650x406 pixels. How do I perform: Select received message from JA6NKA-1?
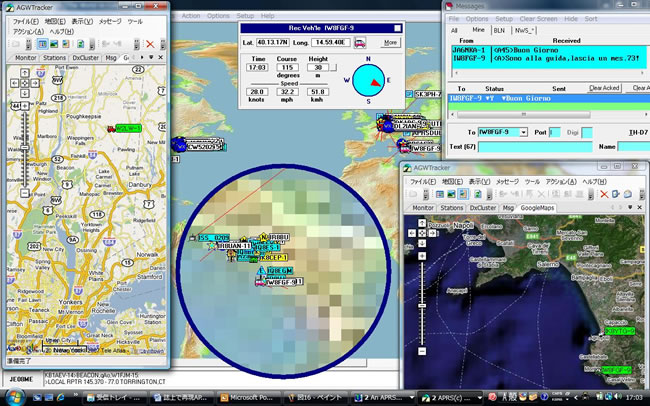(547, 50)
